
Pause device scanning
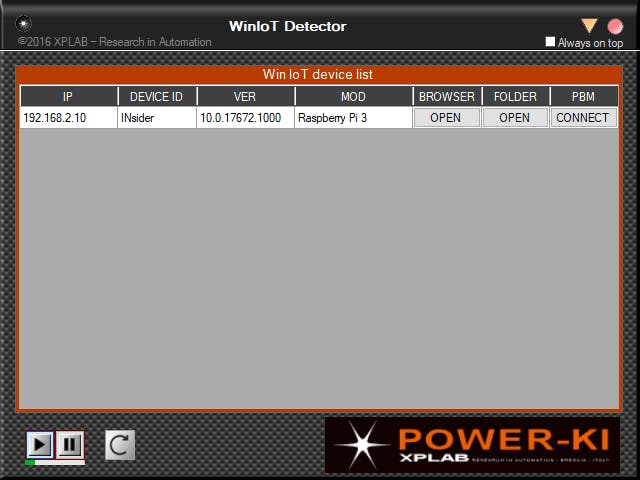click(70, 444)
